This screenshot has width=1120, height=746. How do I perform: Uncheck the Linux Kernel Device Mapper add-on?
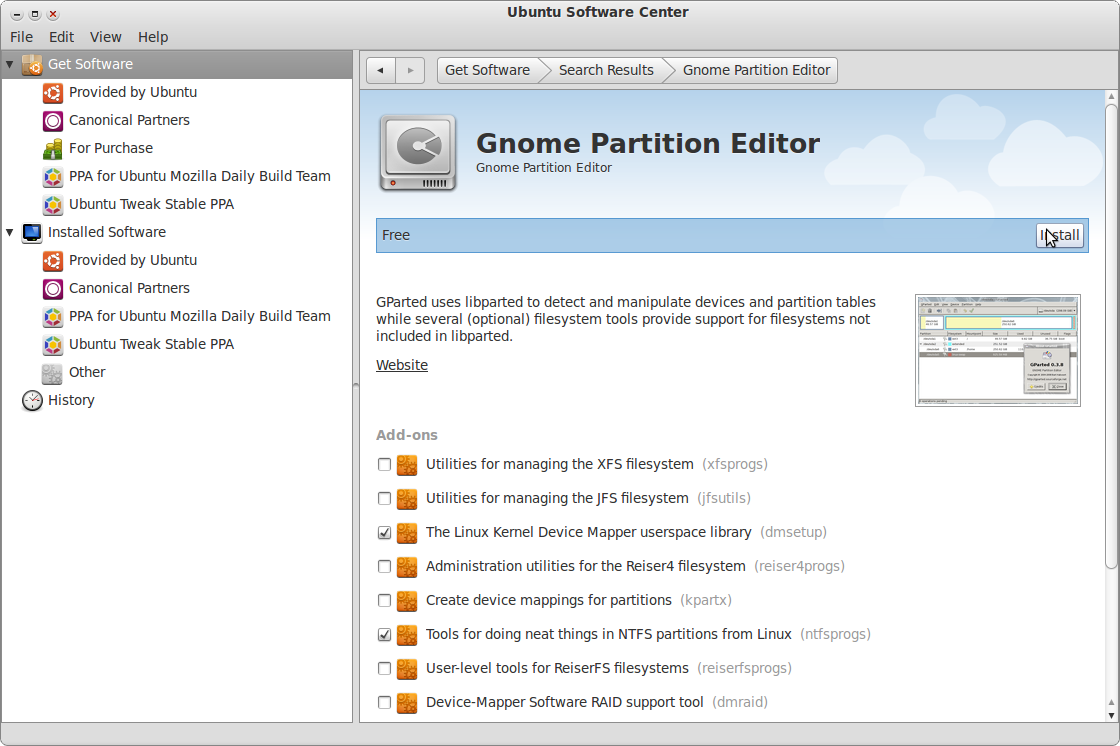(384, 533)
